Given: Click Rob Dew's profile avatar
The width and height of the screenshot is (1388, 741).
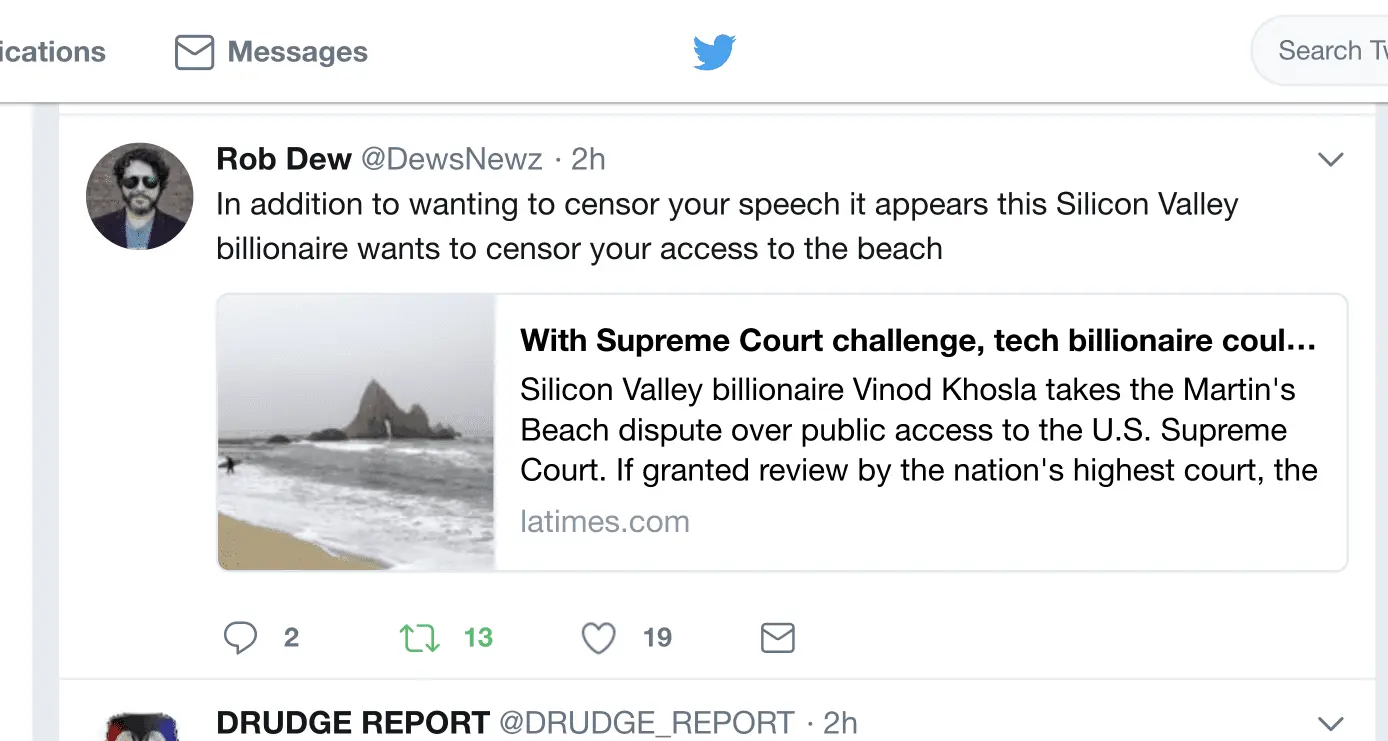Looking at the screenshot, I should pos(139,195).
